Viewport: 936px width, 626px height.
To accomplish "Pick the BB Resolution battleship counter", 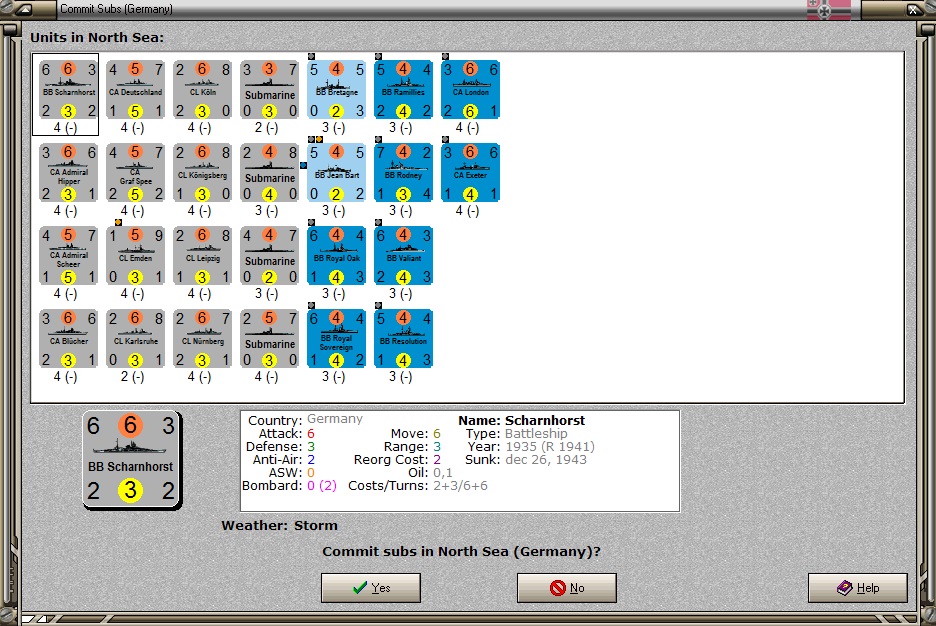I will point(403,338).
